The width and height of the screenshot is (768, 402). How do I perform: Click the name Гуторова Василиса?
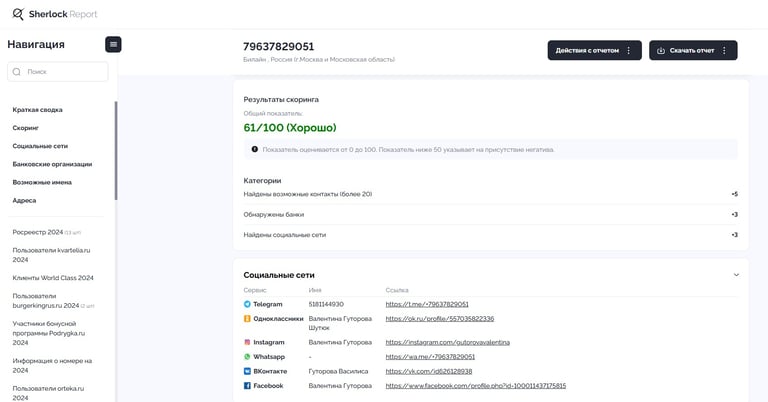[x=338, y=371]
